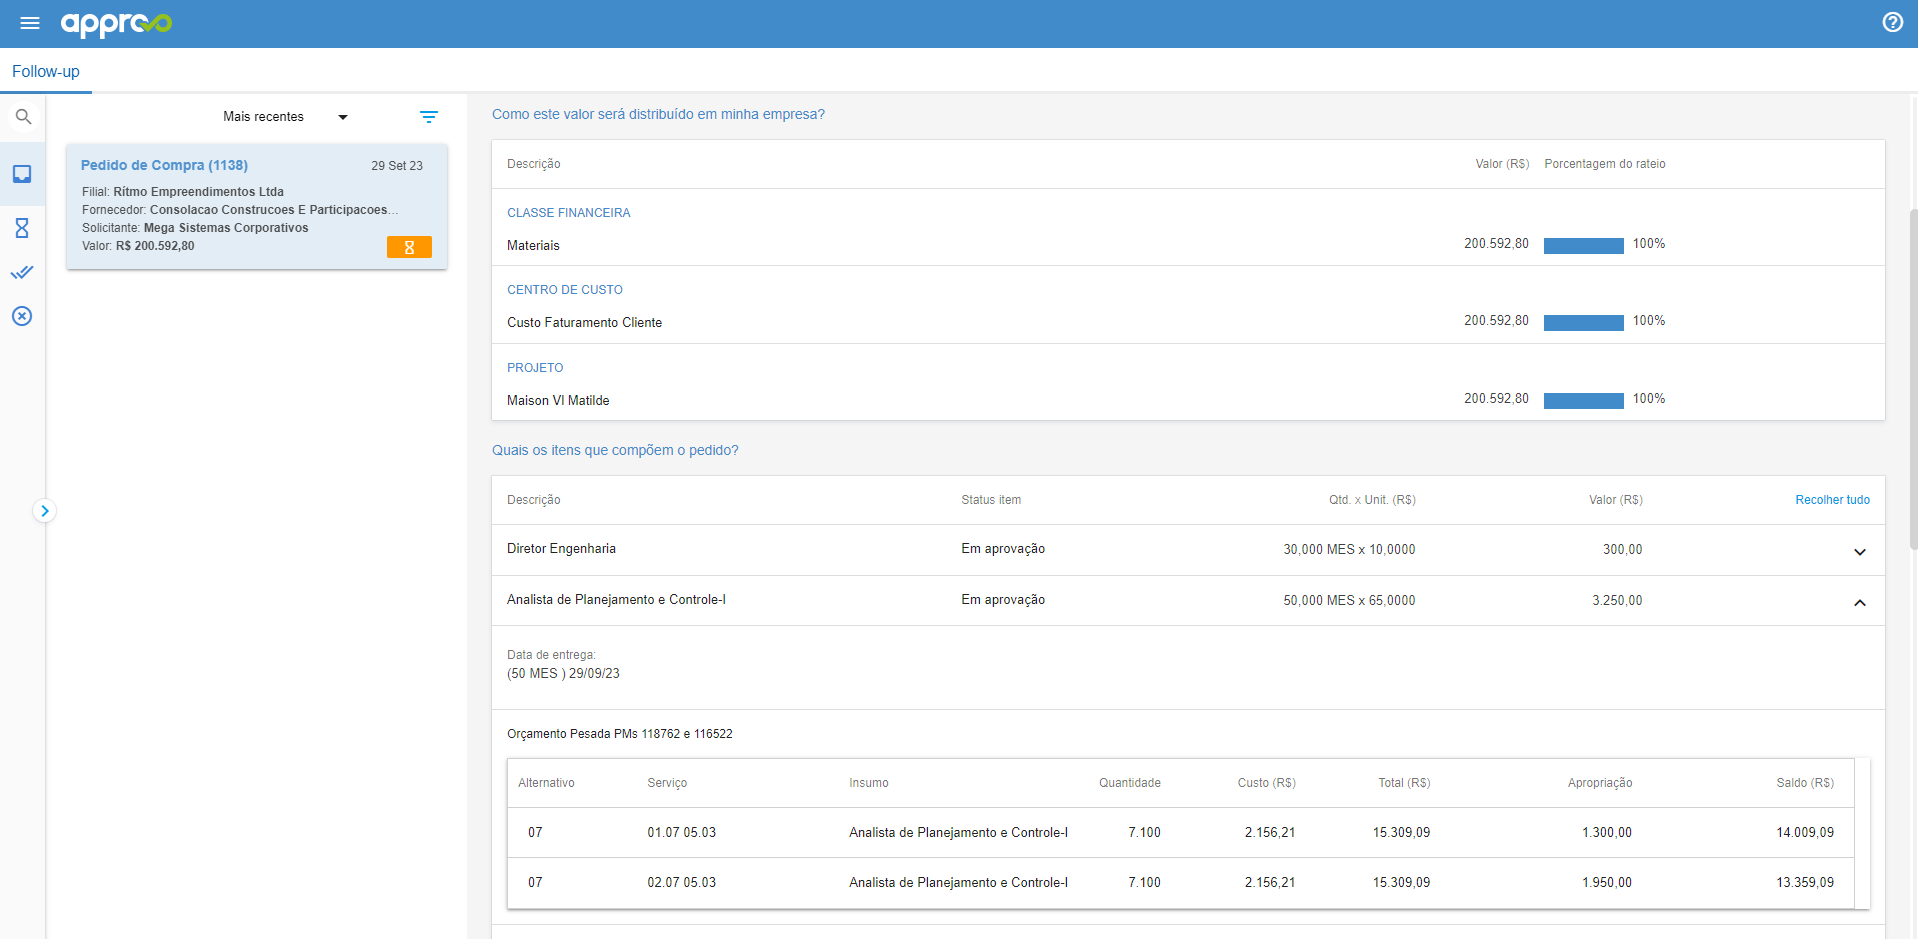
Task: Click the orange pending status badge
Action: pos(409,247)
